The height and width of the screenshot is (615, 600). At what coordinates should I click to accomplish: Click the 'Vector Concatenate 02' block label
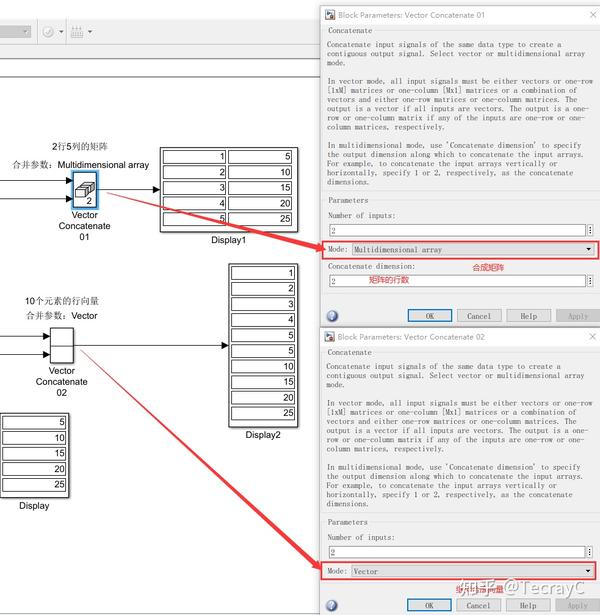tap(62, 382)
